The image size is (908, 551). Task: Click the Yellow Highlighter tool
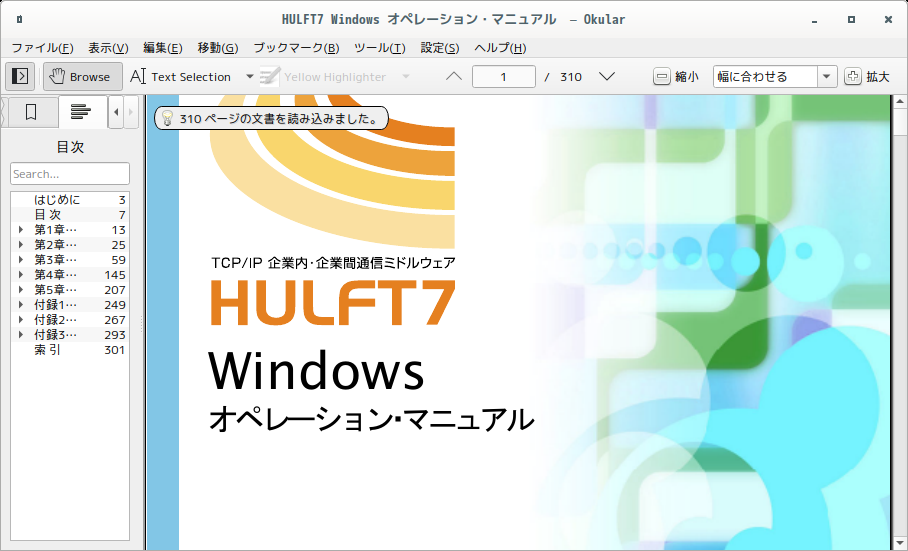[x=322, y=76]
